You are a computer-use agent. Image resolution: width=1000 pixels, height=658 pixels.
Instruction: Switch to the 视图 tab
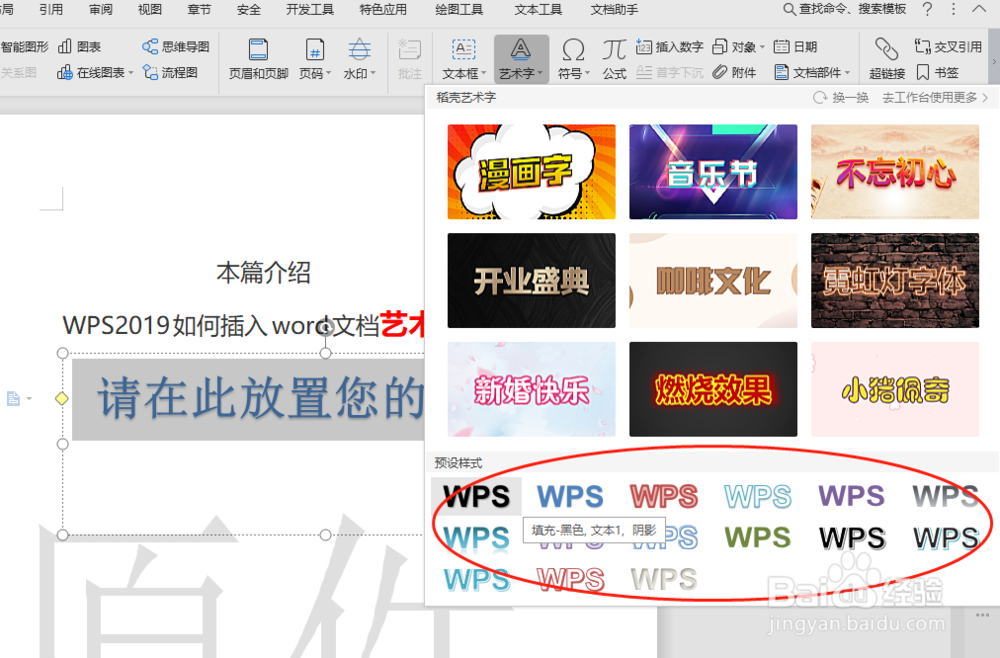[x=150, y=9]
